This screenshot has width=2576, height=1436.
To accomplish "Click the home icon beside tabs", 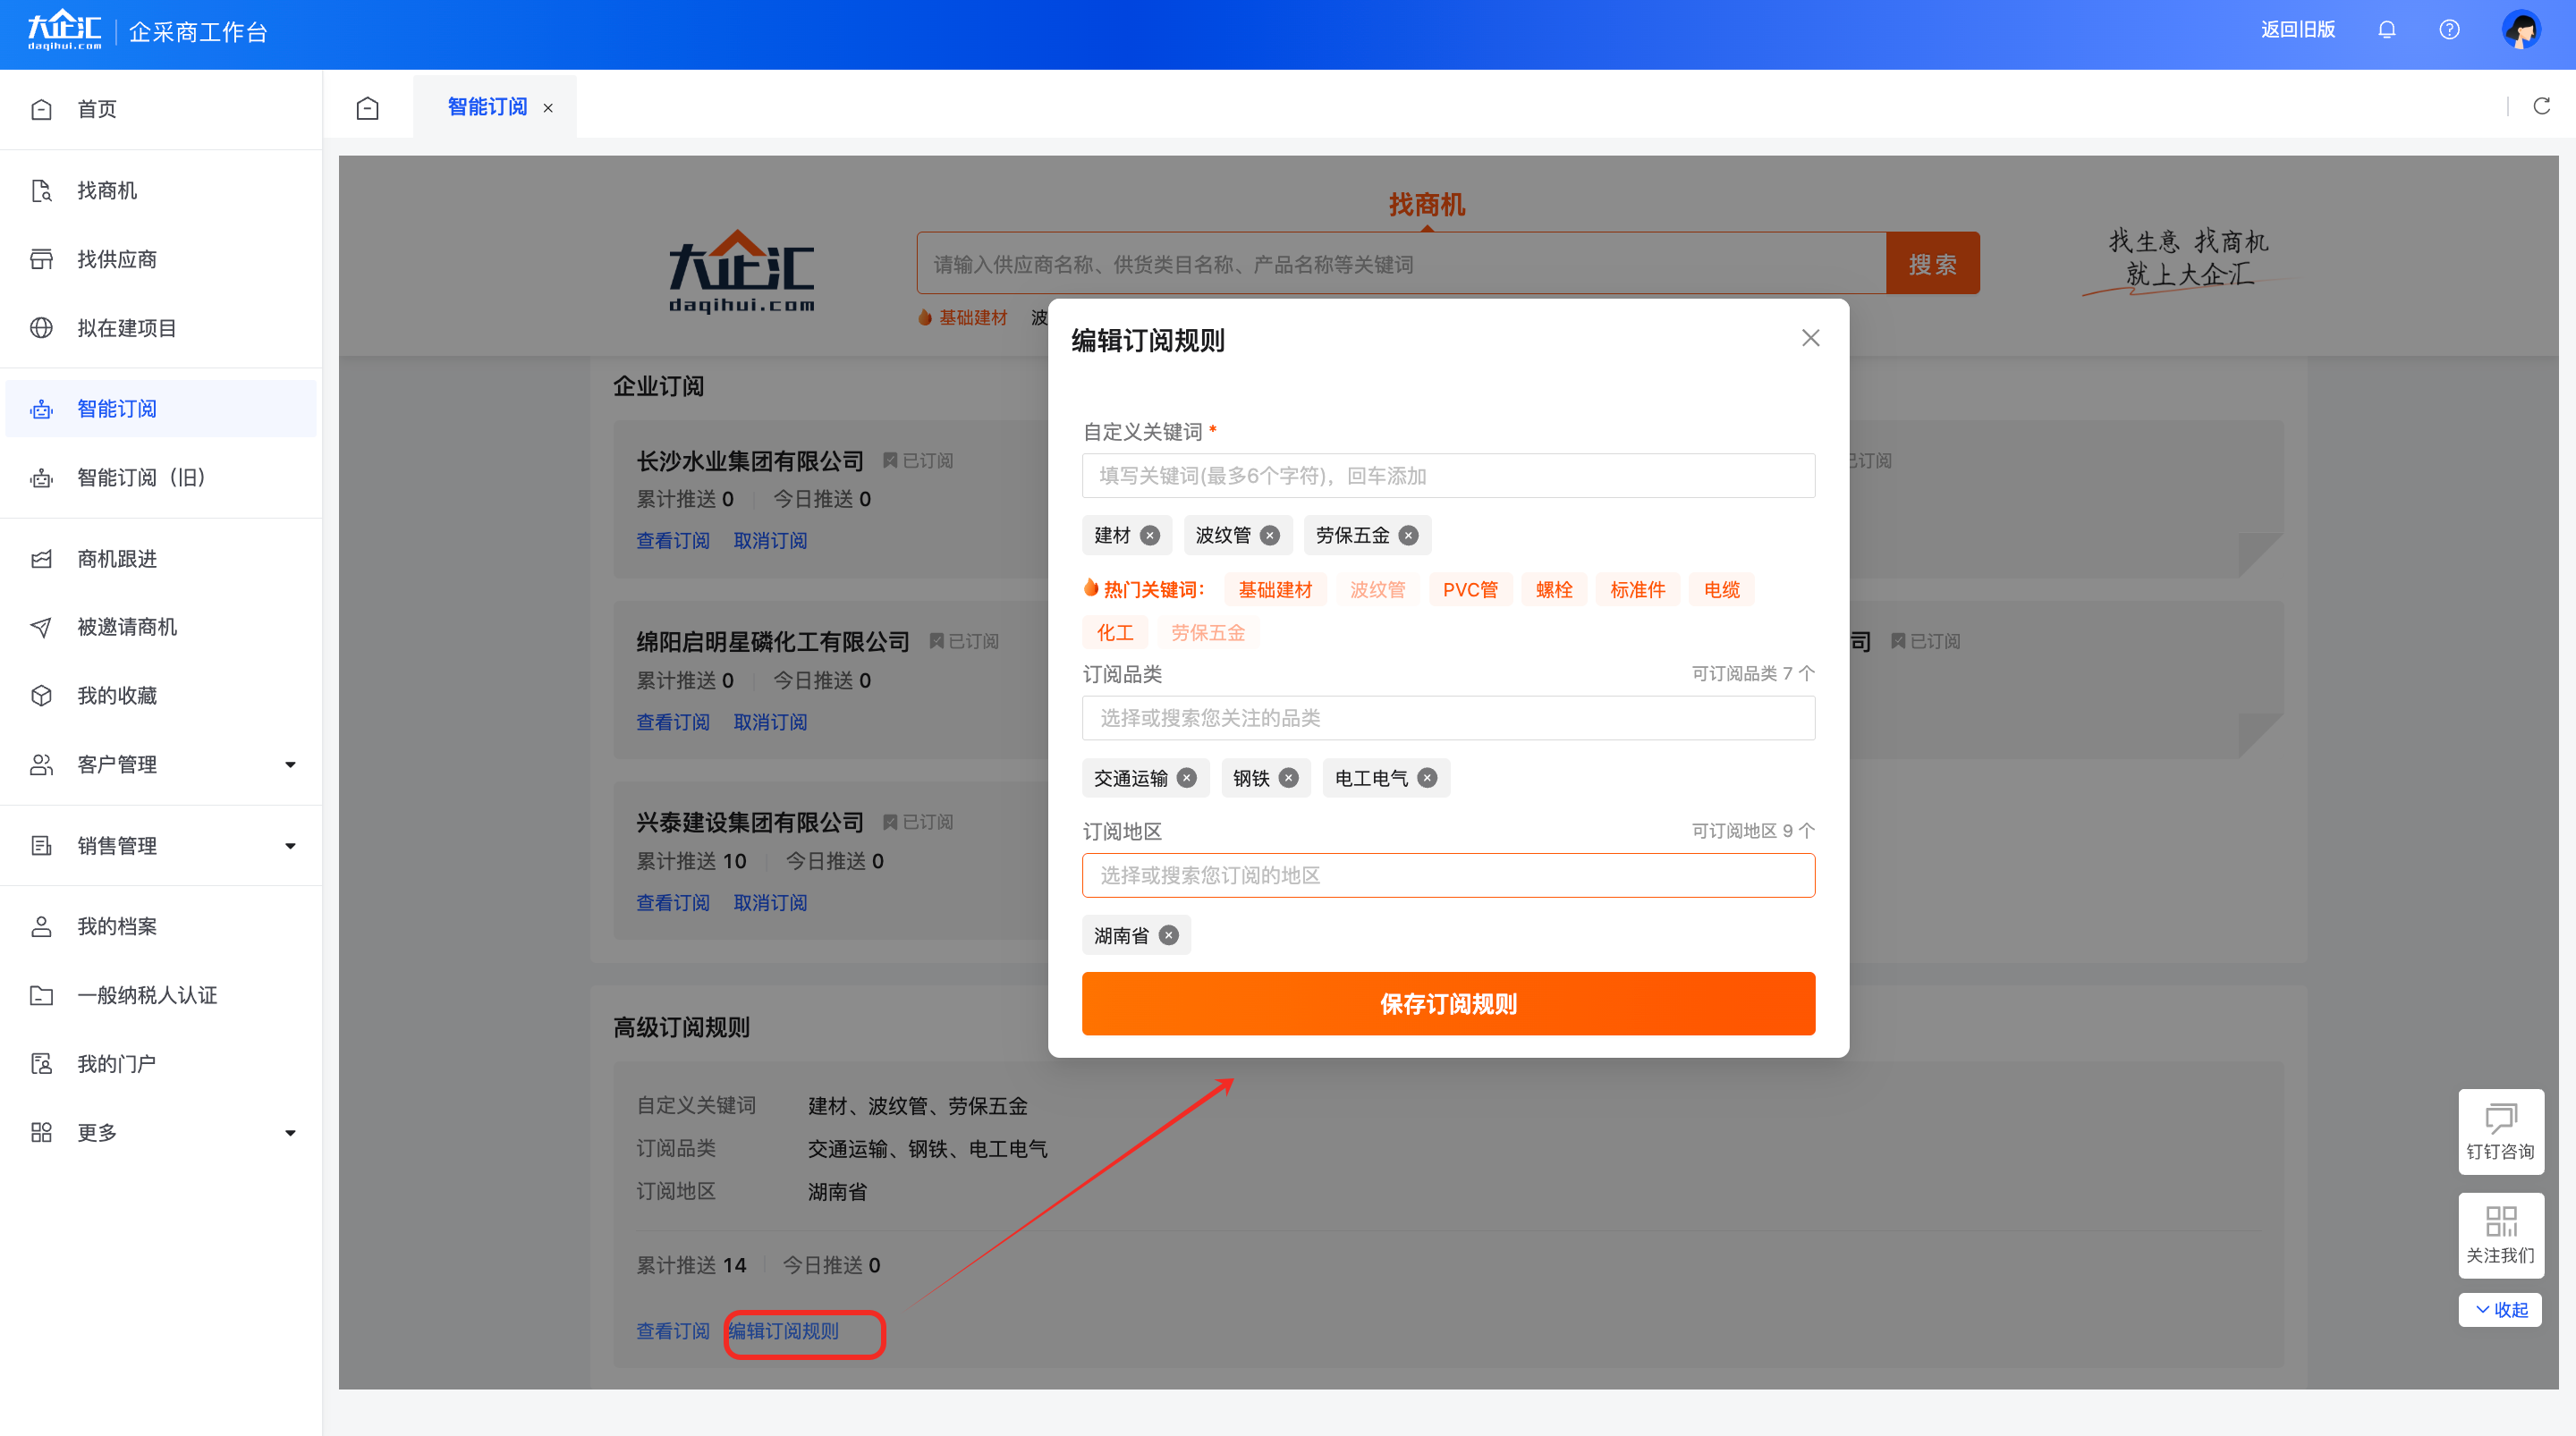I will pos(368,108).
